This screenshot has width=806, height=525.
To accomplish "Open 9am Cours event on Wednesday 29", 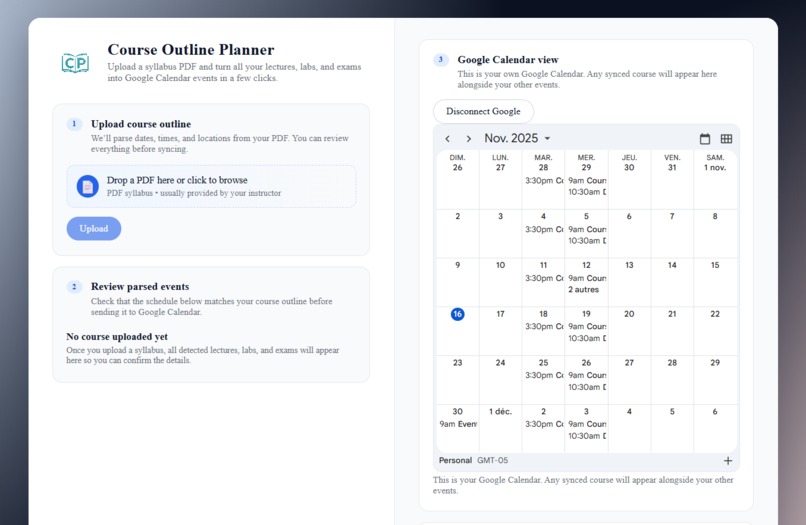I will click(x=587, y=180).
